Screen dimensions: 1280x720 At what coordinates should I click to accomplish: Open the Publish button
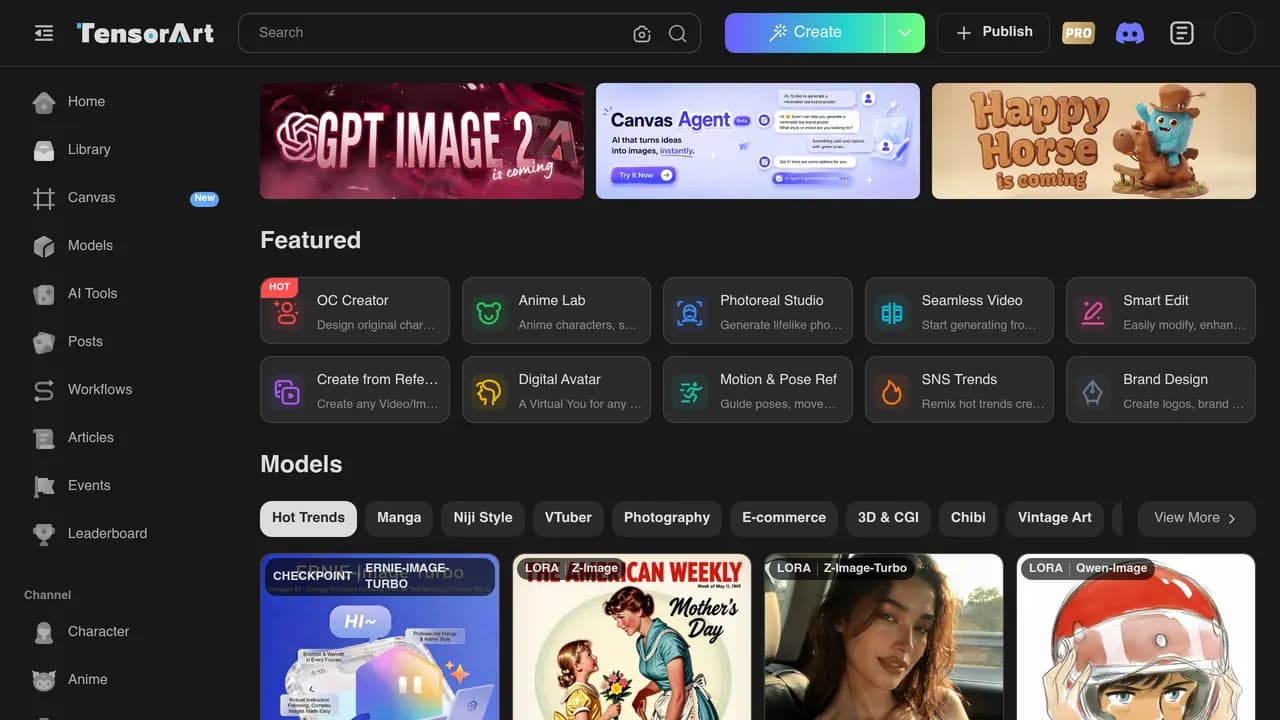click(x=993, y=33)
